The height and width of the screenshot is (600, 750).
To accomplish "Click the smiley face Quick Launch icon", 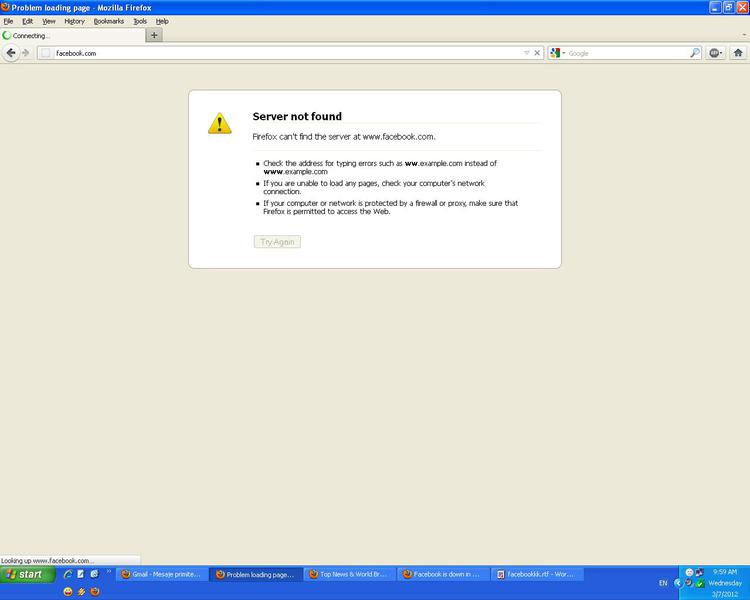I will pos(68,592).
